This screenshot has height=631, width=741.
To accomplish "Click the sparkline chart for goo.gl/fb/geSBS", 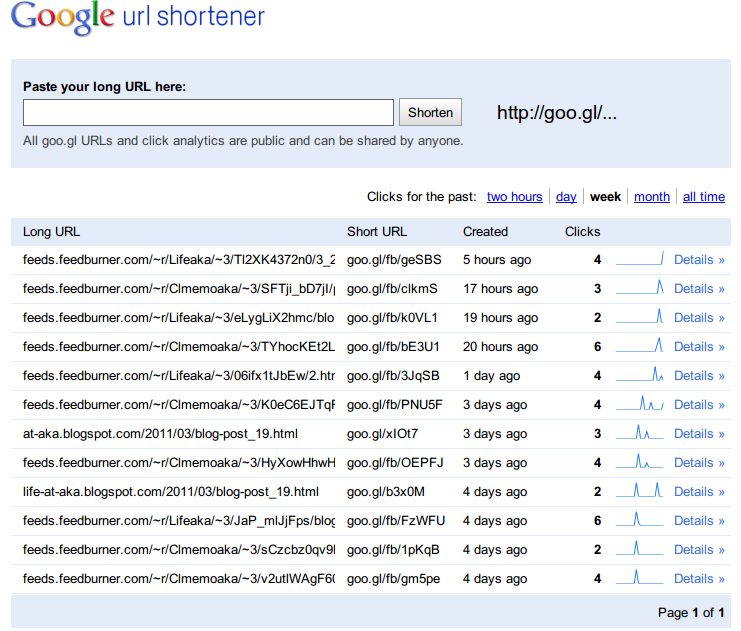I will pyautogui.click(x=639, y=258).
